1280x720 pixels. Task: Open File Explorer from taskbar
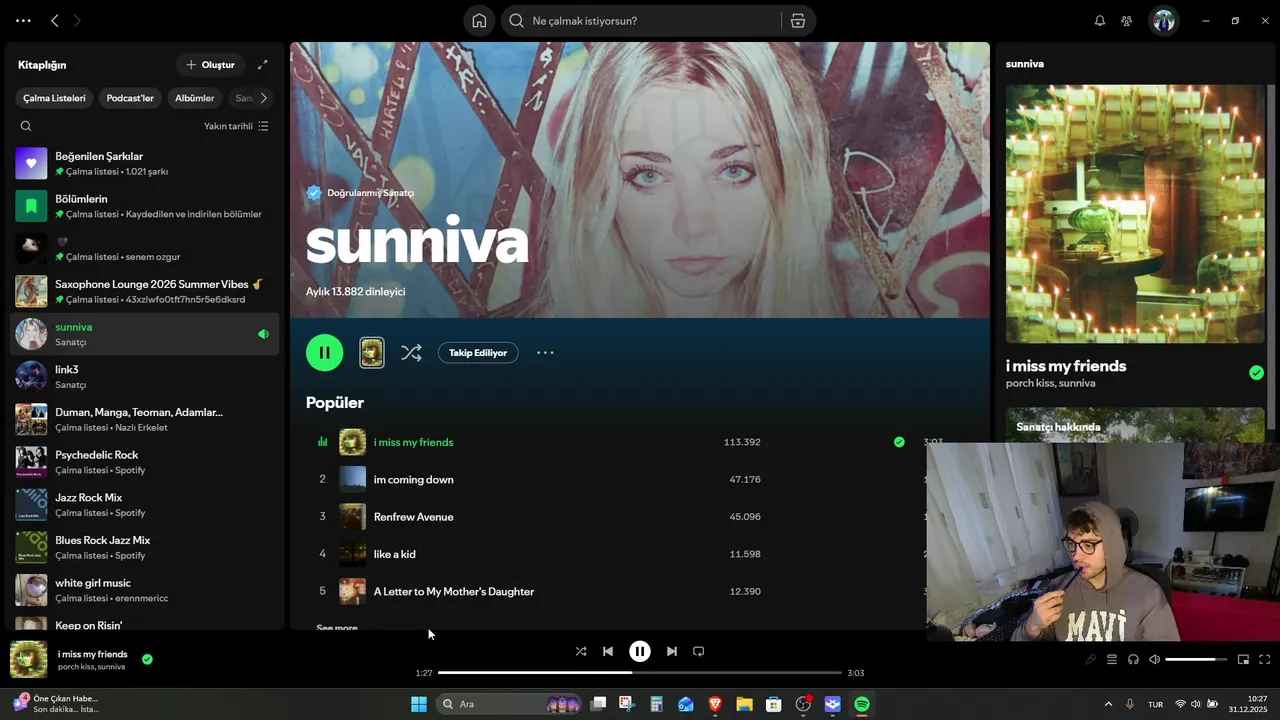click(x=744, y=704)
